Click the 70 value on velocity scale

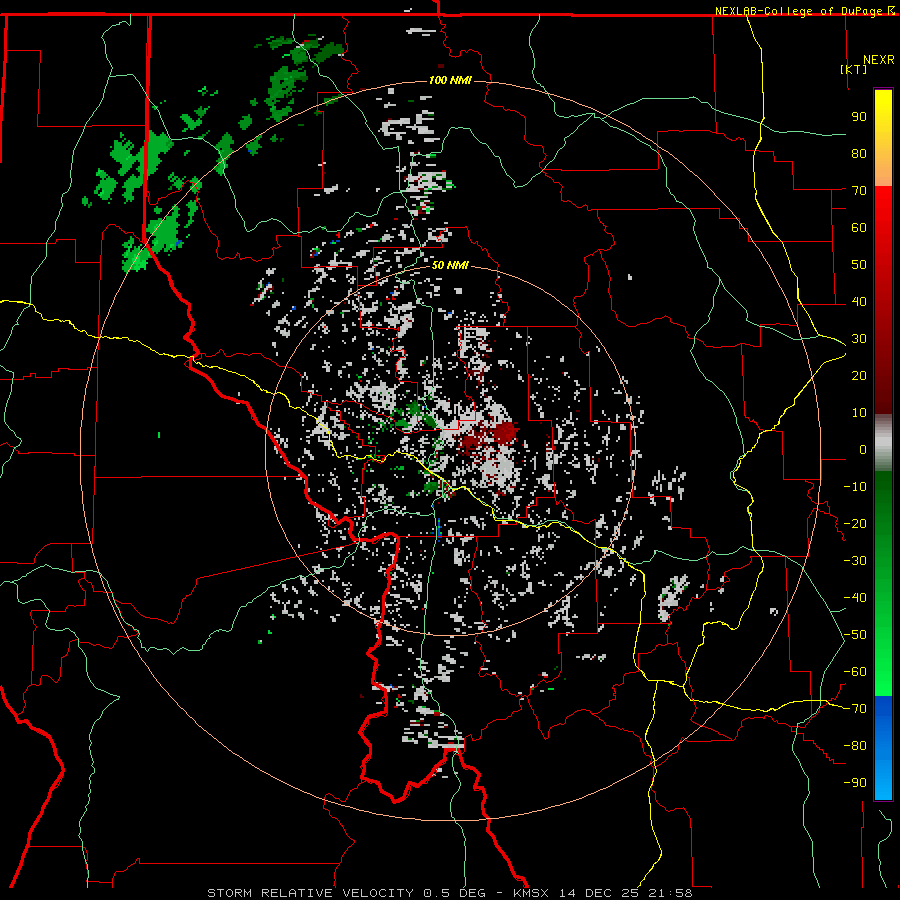click(859, 191)
